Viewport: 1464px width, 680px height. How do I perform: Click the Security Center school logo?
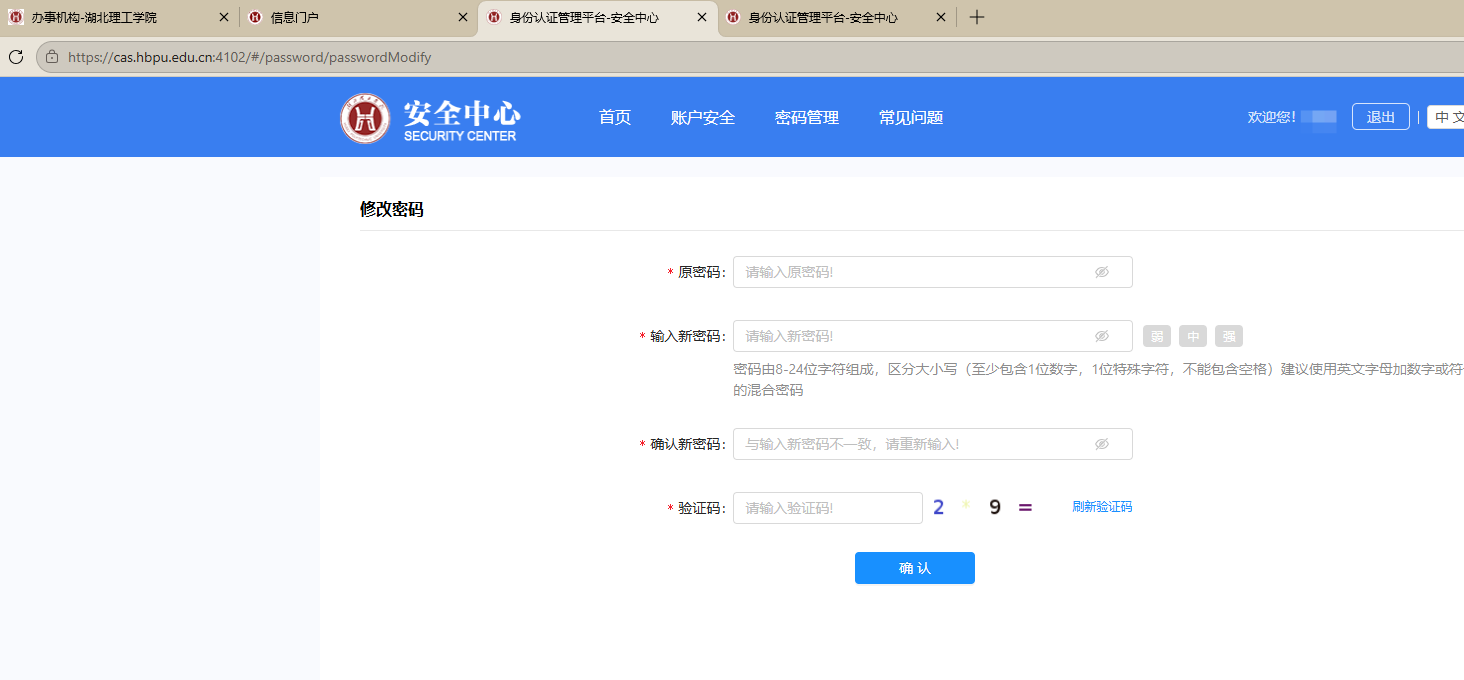[365, 118]
